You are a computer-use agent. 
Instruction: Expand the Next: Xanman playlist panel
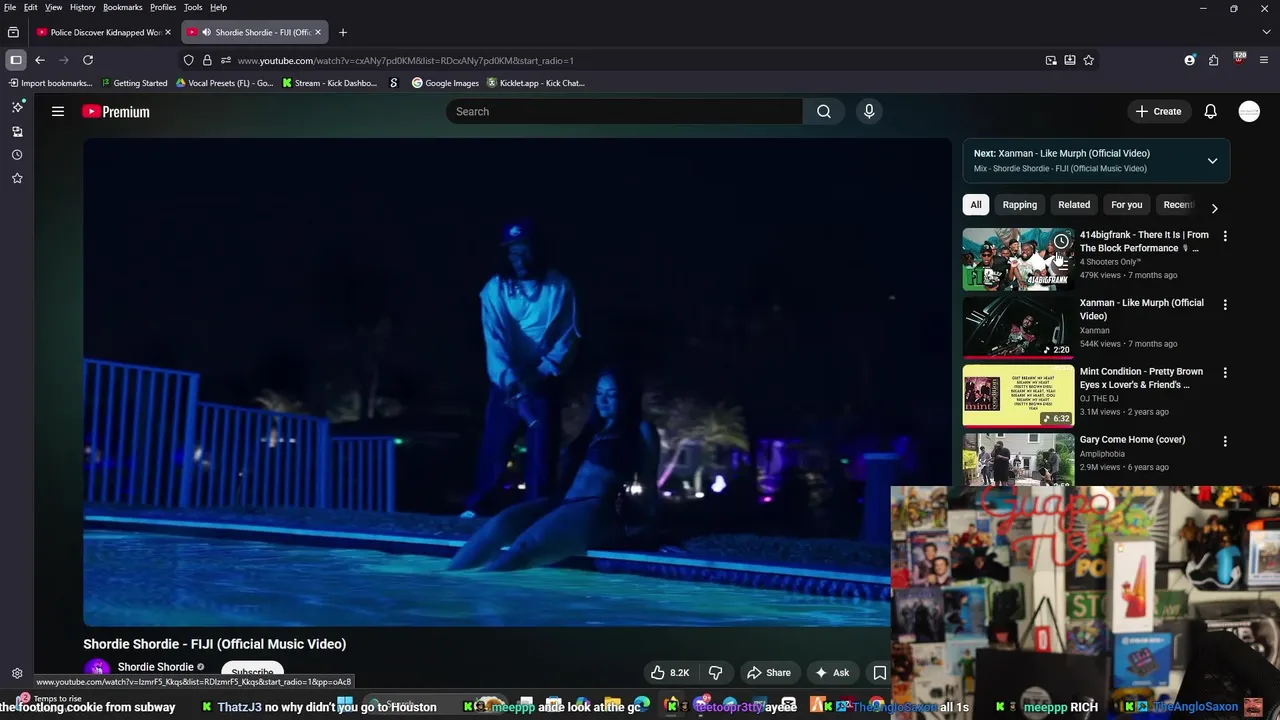1212,161
